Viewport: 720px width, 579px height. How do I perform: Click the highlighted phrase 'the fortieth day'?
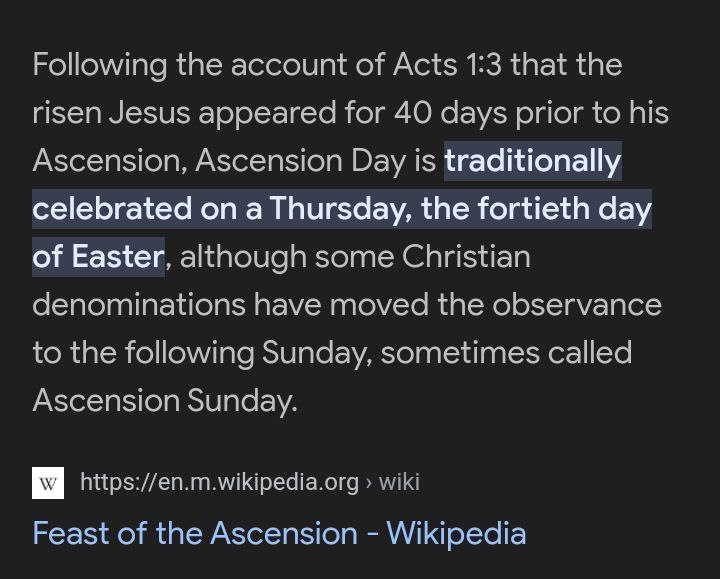[536, 208]
